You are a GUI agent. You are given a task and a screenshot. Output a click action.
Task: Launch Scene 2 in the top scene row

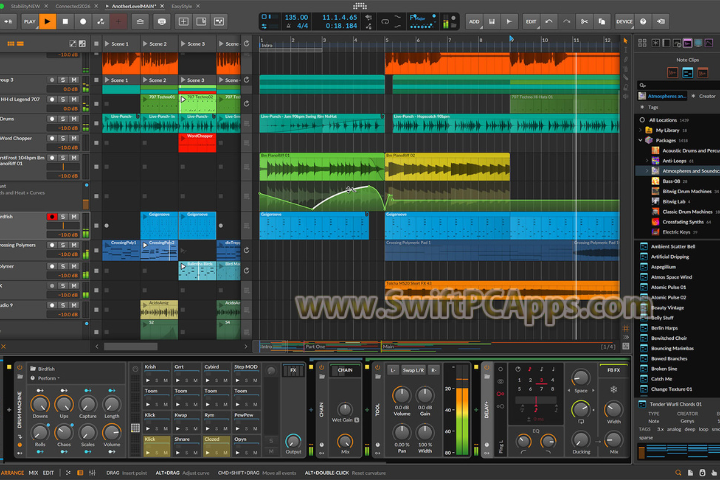[x=145, y=44]
